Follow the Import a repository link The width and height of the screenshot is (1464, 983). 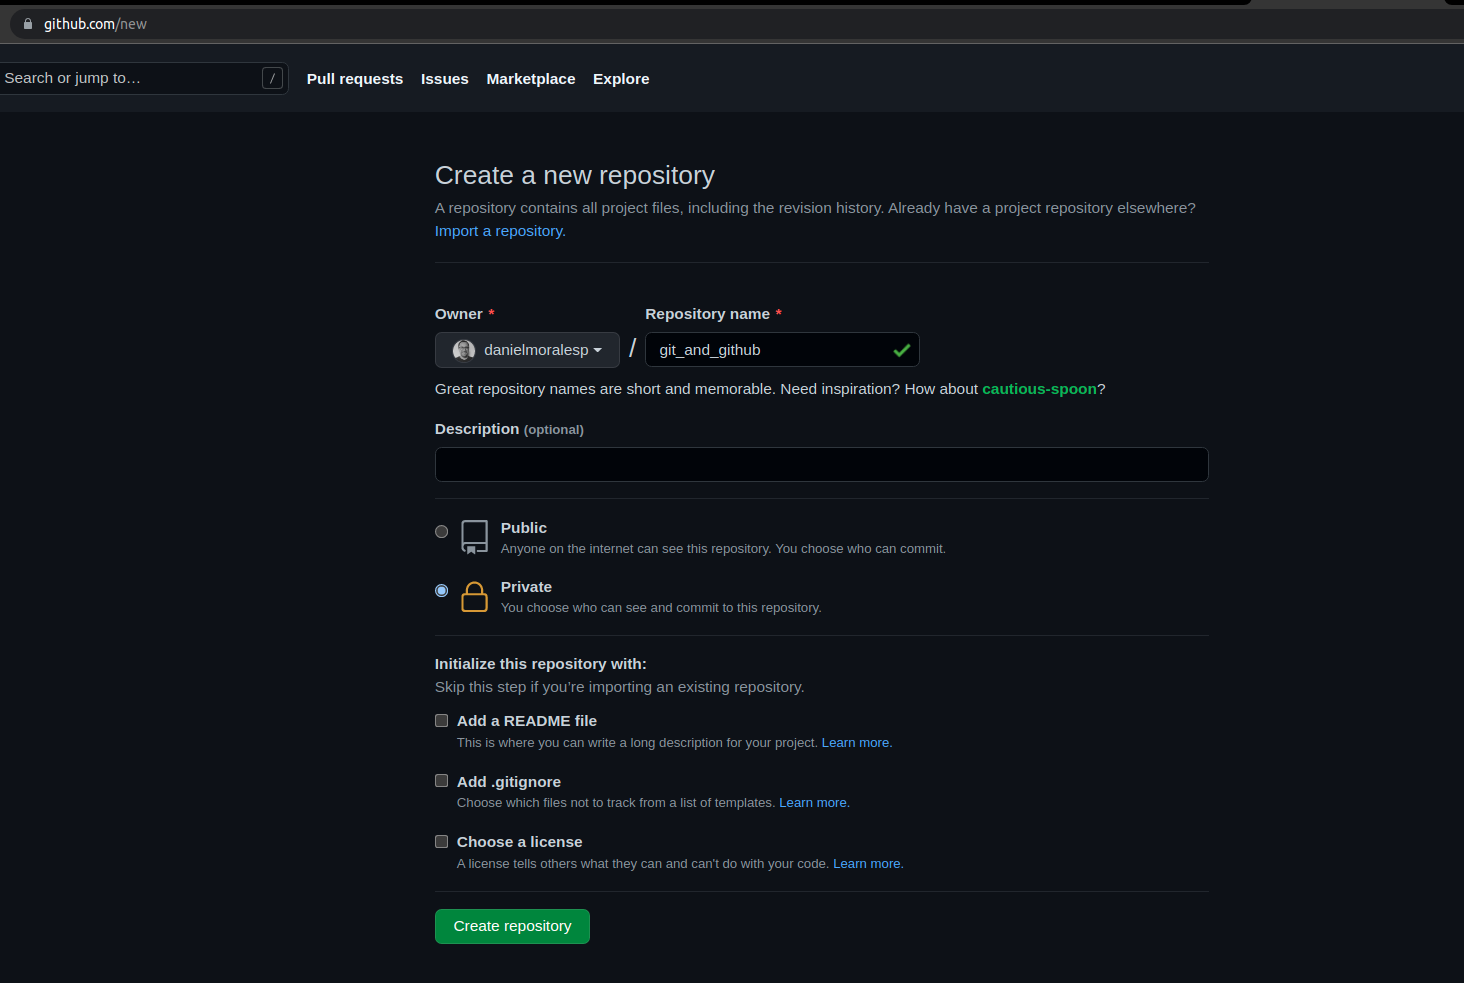pos(499,231)
